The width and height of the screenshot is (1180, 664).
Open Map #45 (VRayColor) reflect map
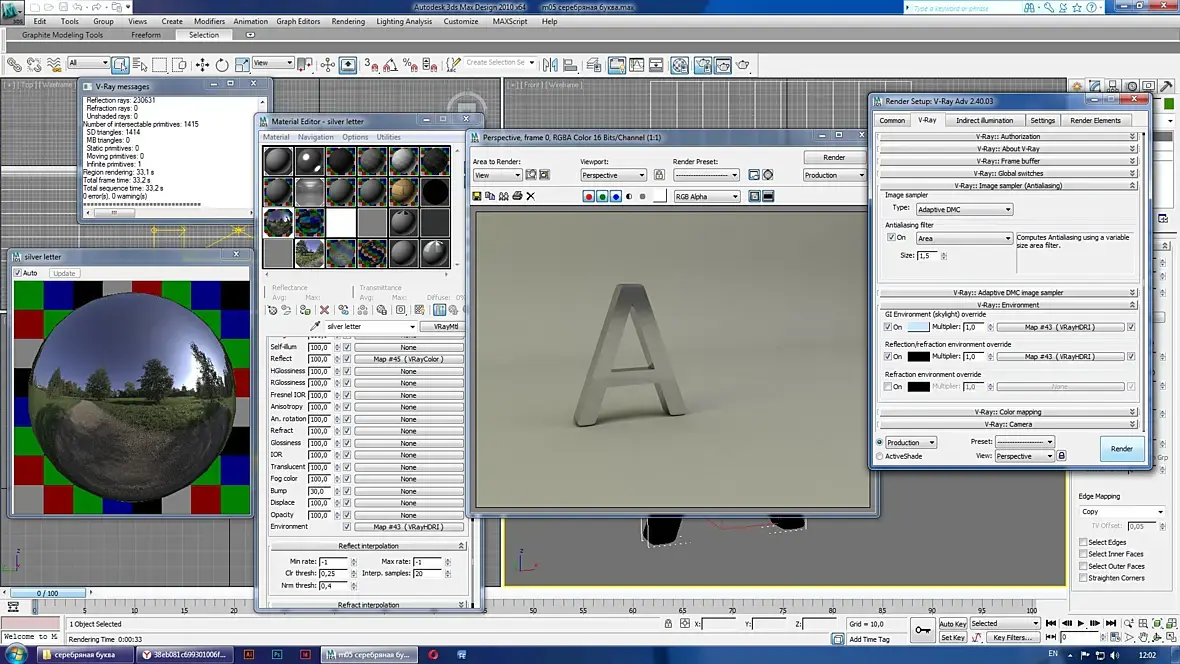click(408, 359)
